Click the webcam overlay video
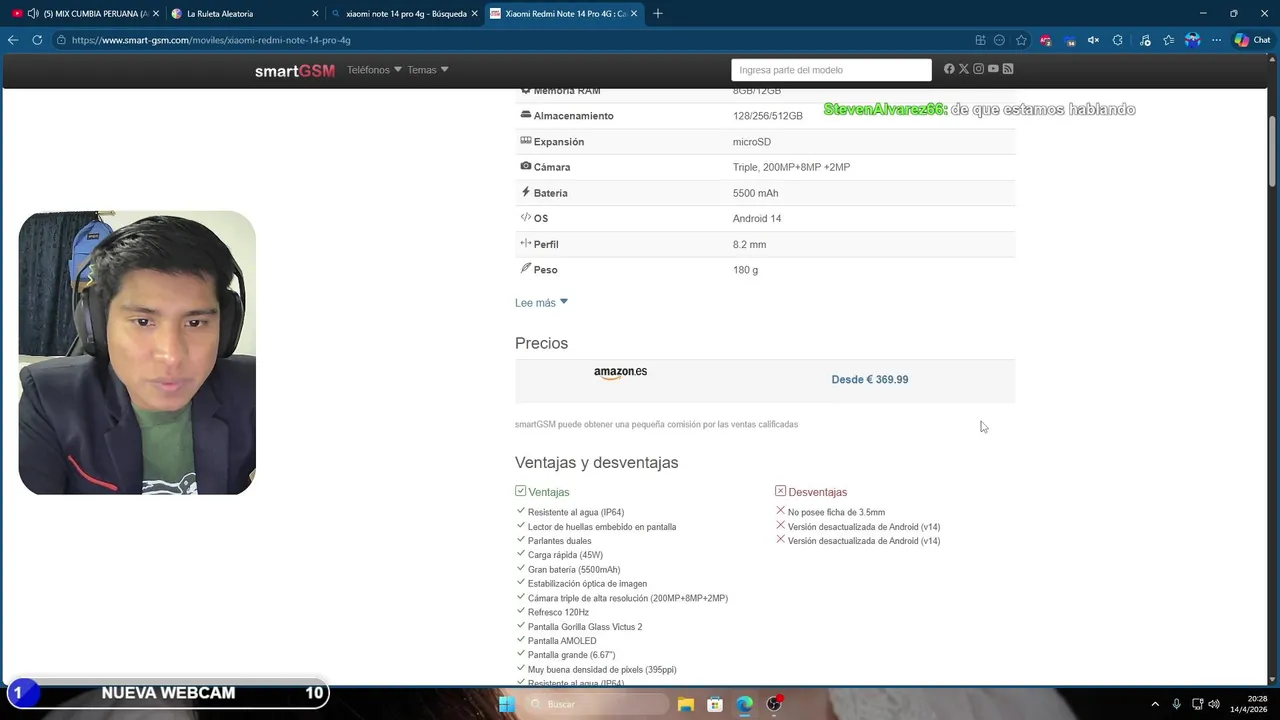Screen dimensions: 1280x720 tap(137, 353)
